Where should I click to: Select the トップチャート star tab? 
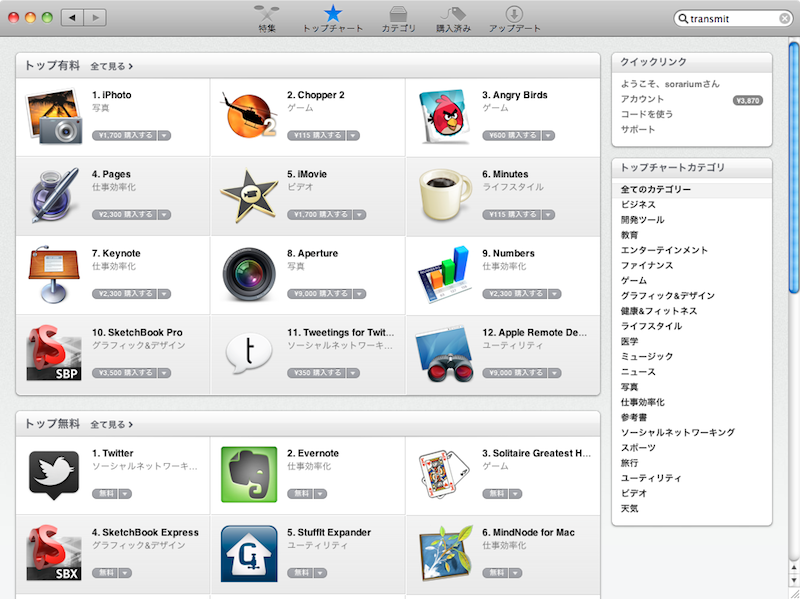coord(333,19)
